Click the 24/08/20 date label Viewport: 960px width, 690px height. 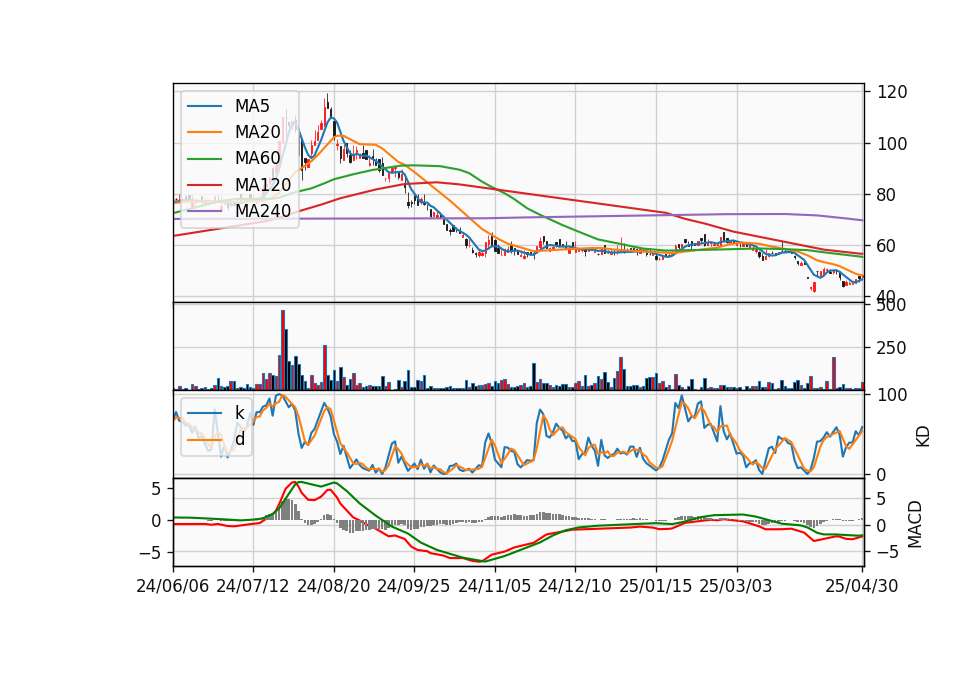[x=334, y=586]
